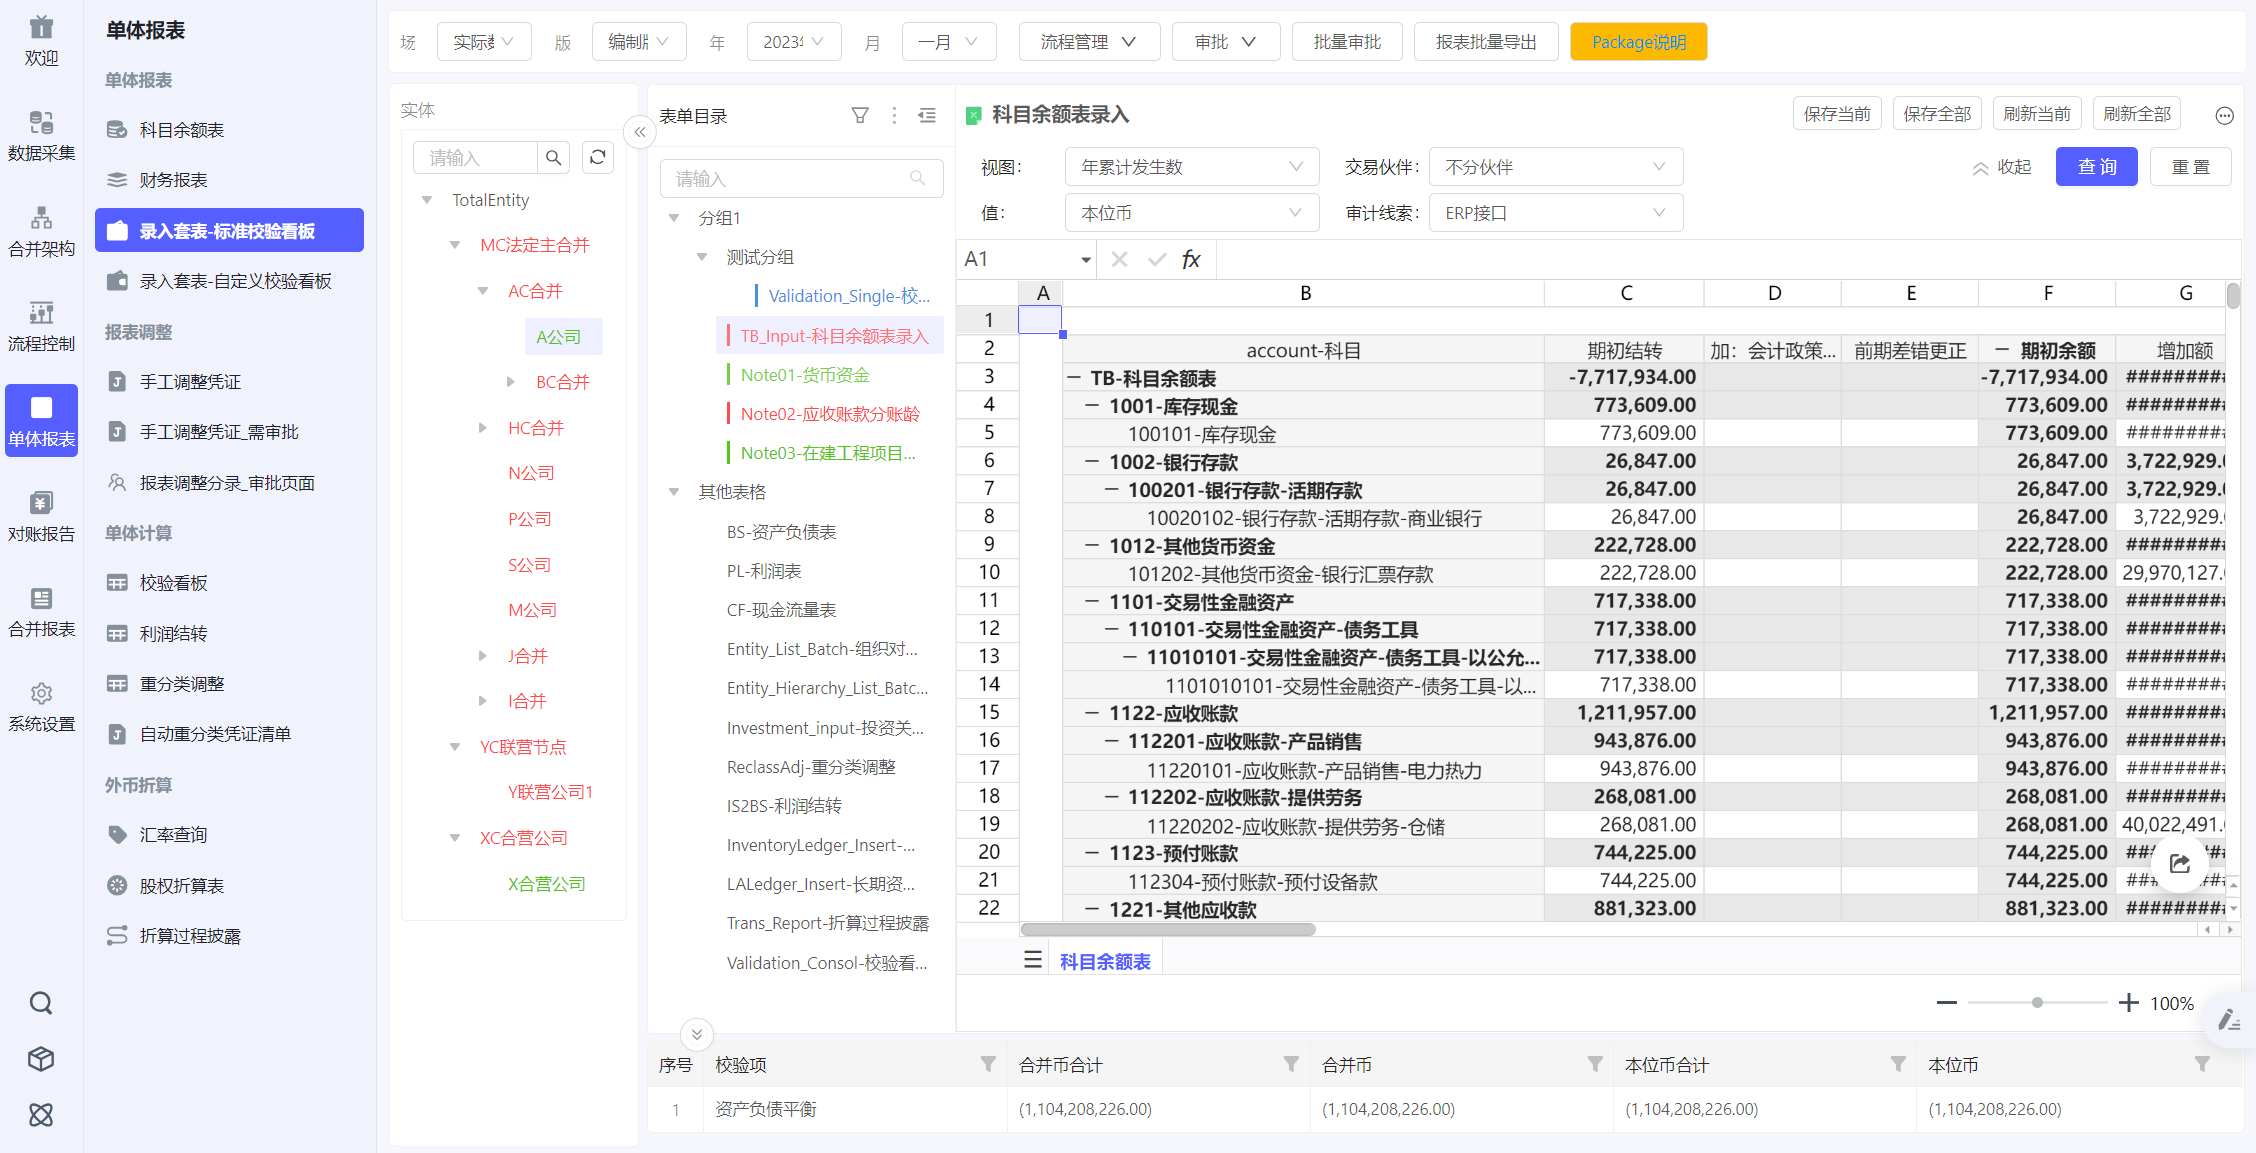Click the fx function icon

click(1190, 260)
